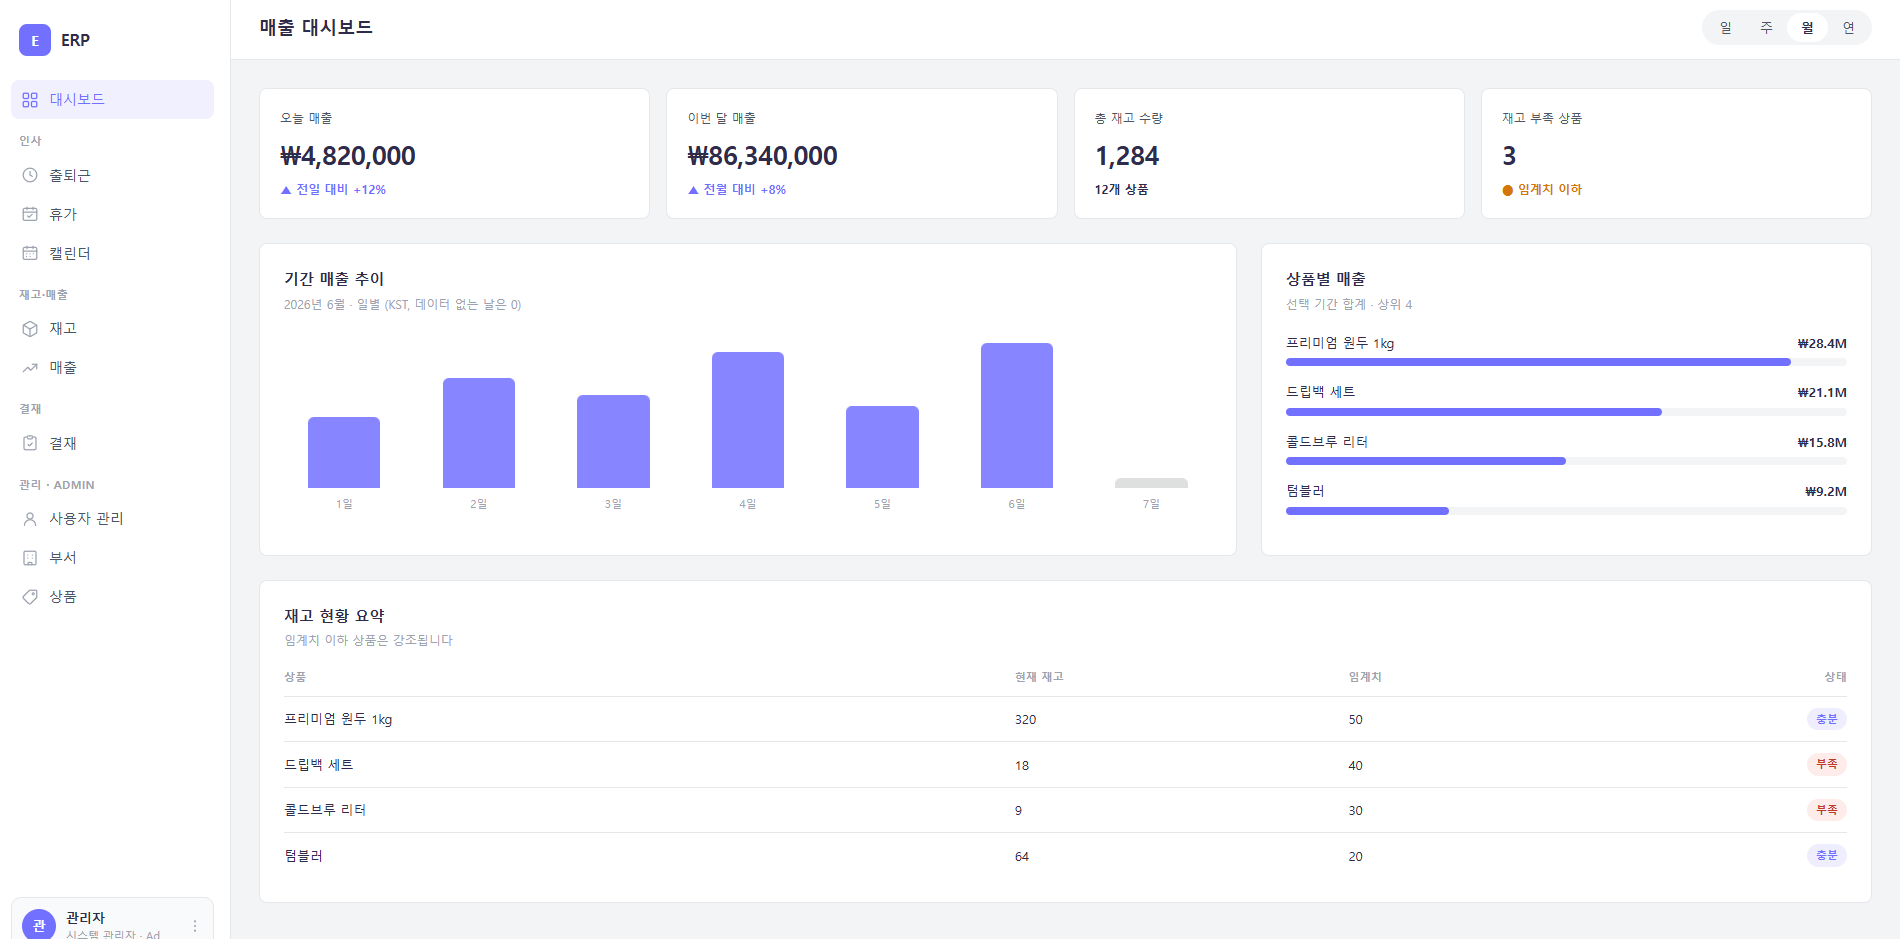Click the 부족 badge for 드립백 세트
The image size is (1900, 939).
1826,764
